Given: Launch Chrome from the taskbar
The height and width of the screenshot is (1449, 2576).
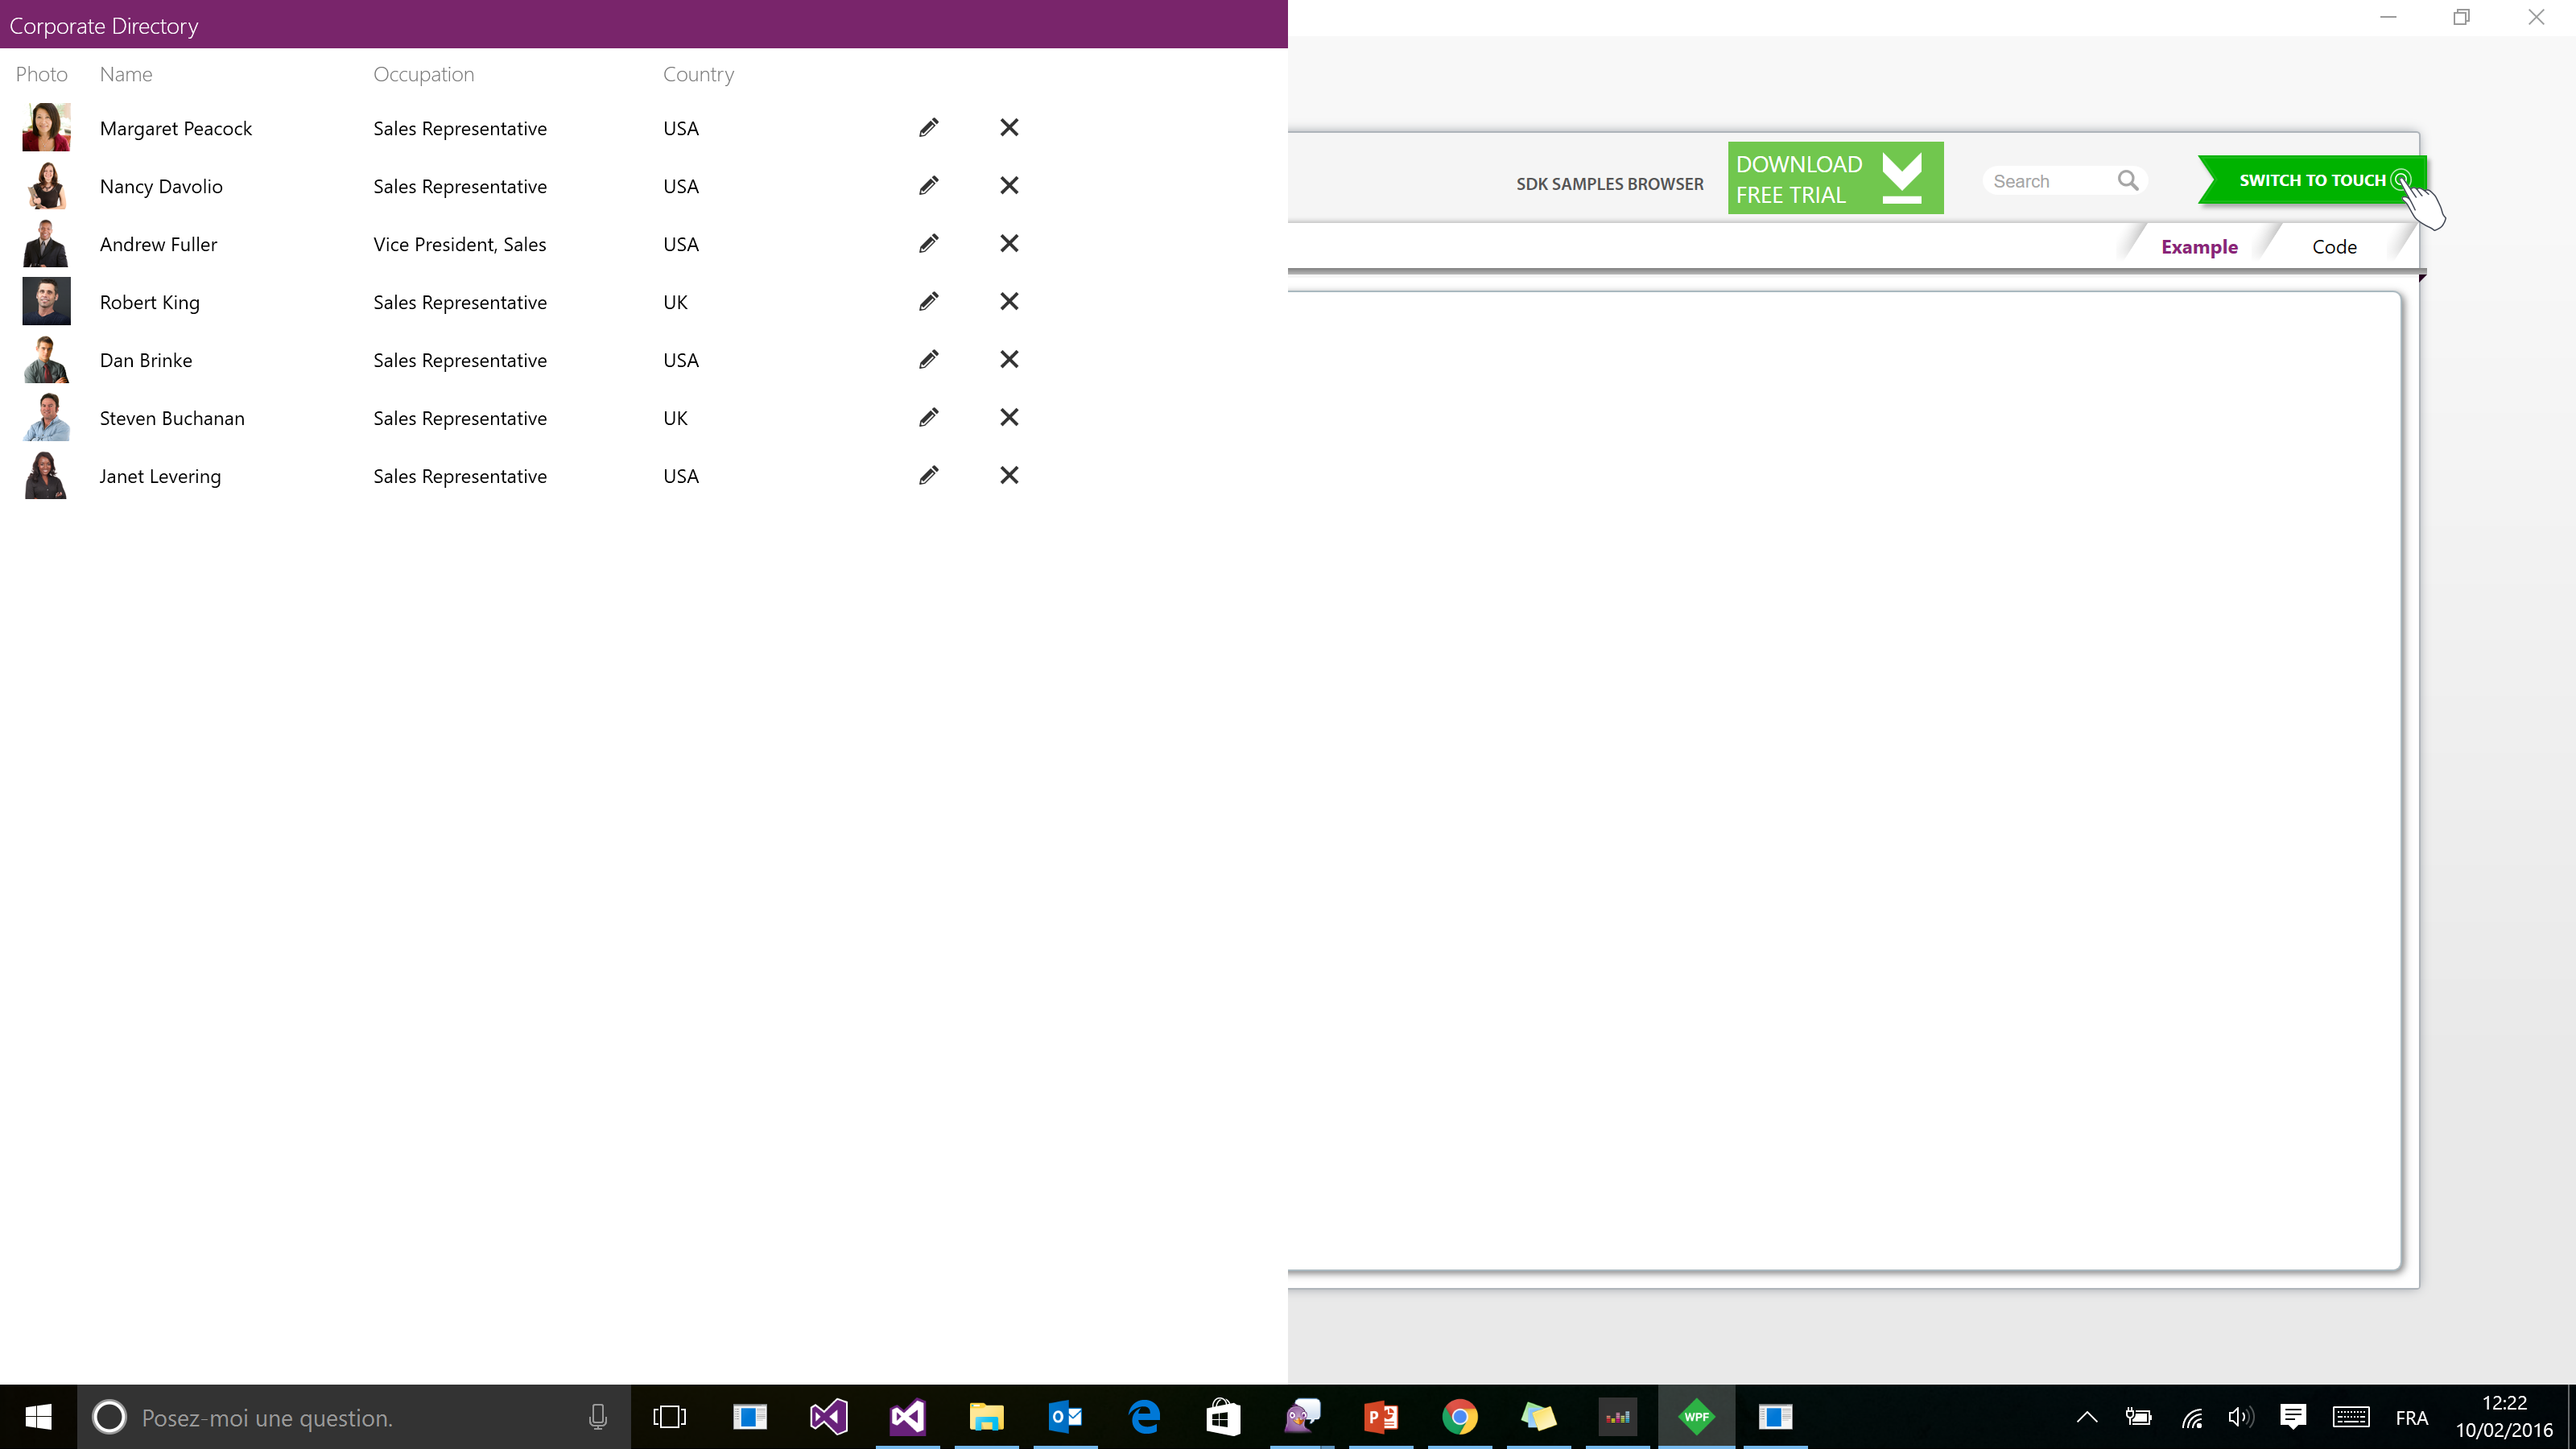Looking at the screenshot, I should [1459, 1417].
